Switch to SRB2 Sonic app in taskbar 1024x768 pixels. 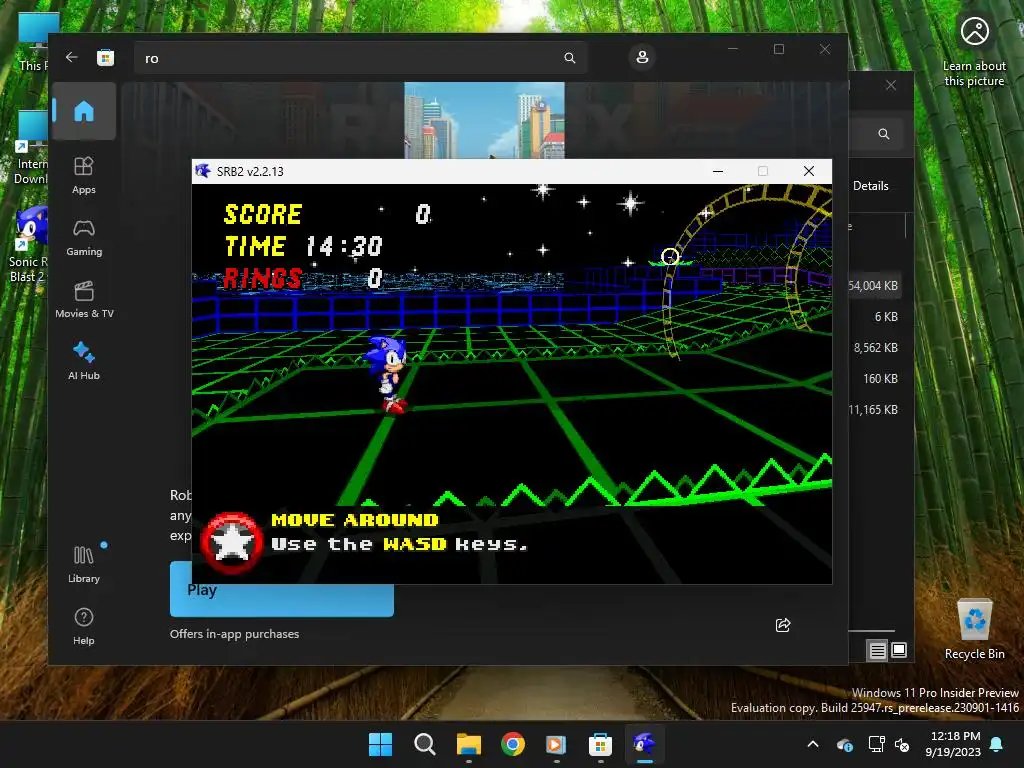pos(645,744)
